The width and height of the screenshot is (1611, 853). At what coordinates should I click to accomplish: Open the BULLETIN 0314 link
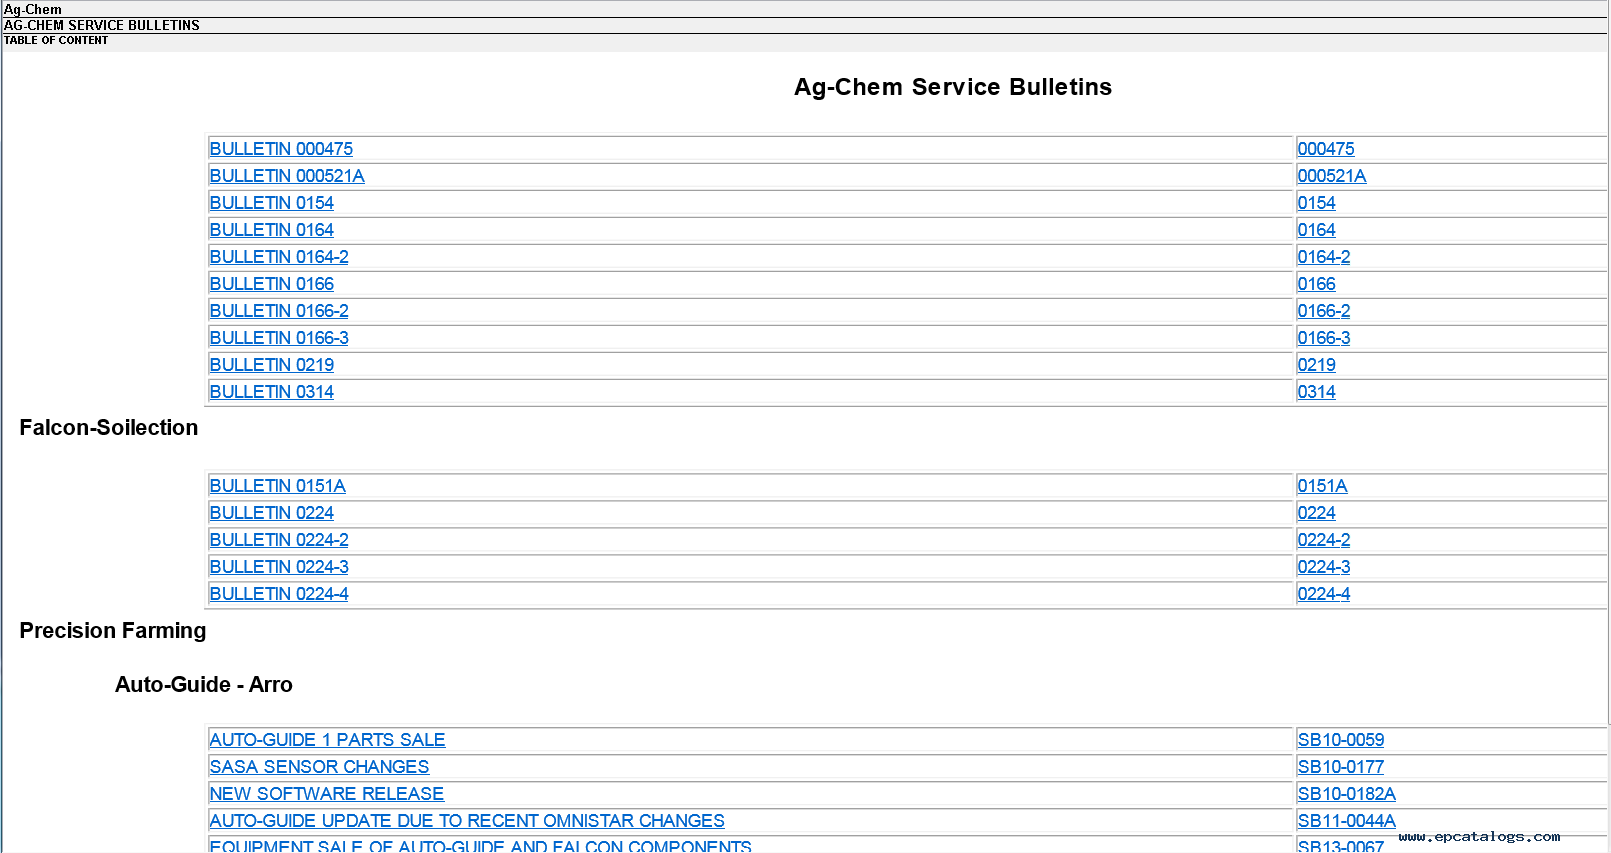272,392
